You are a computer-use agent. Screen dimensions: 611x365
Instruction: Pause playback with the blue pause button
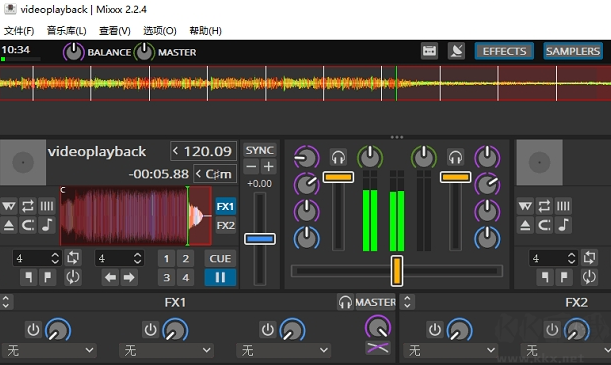(x=220, y=277)
